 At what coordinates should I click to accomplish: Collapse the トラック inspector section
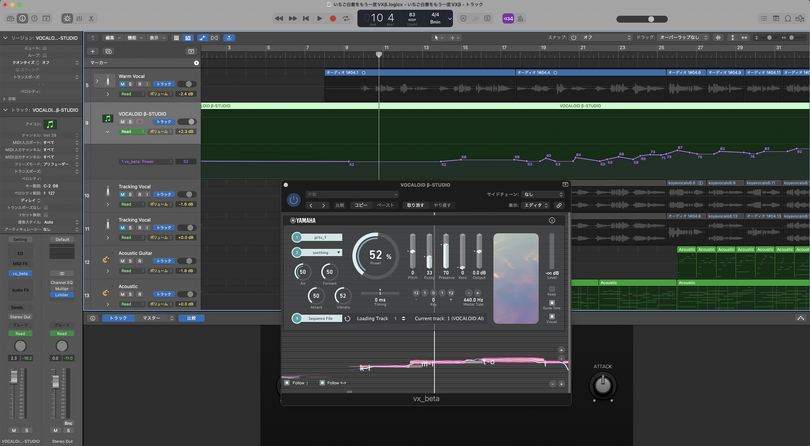tap(5, 110)
